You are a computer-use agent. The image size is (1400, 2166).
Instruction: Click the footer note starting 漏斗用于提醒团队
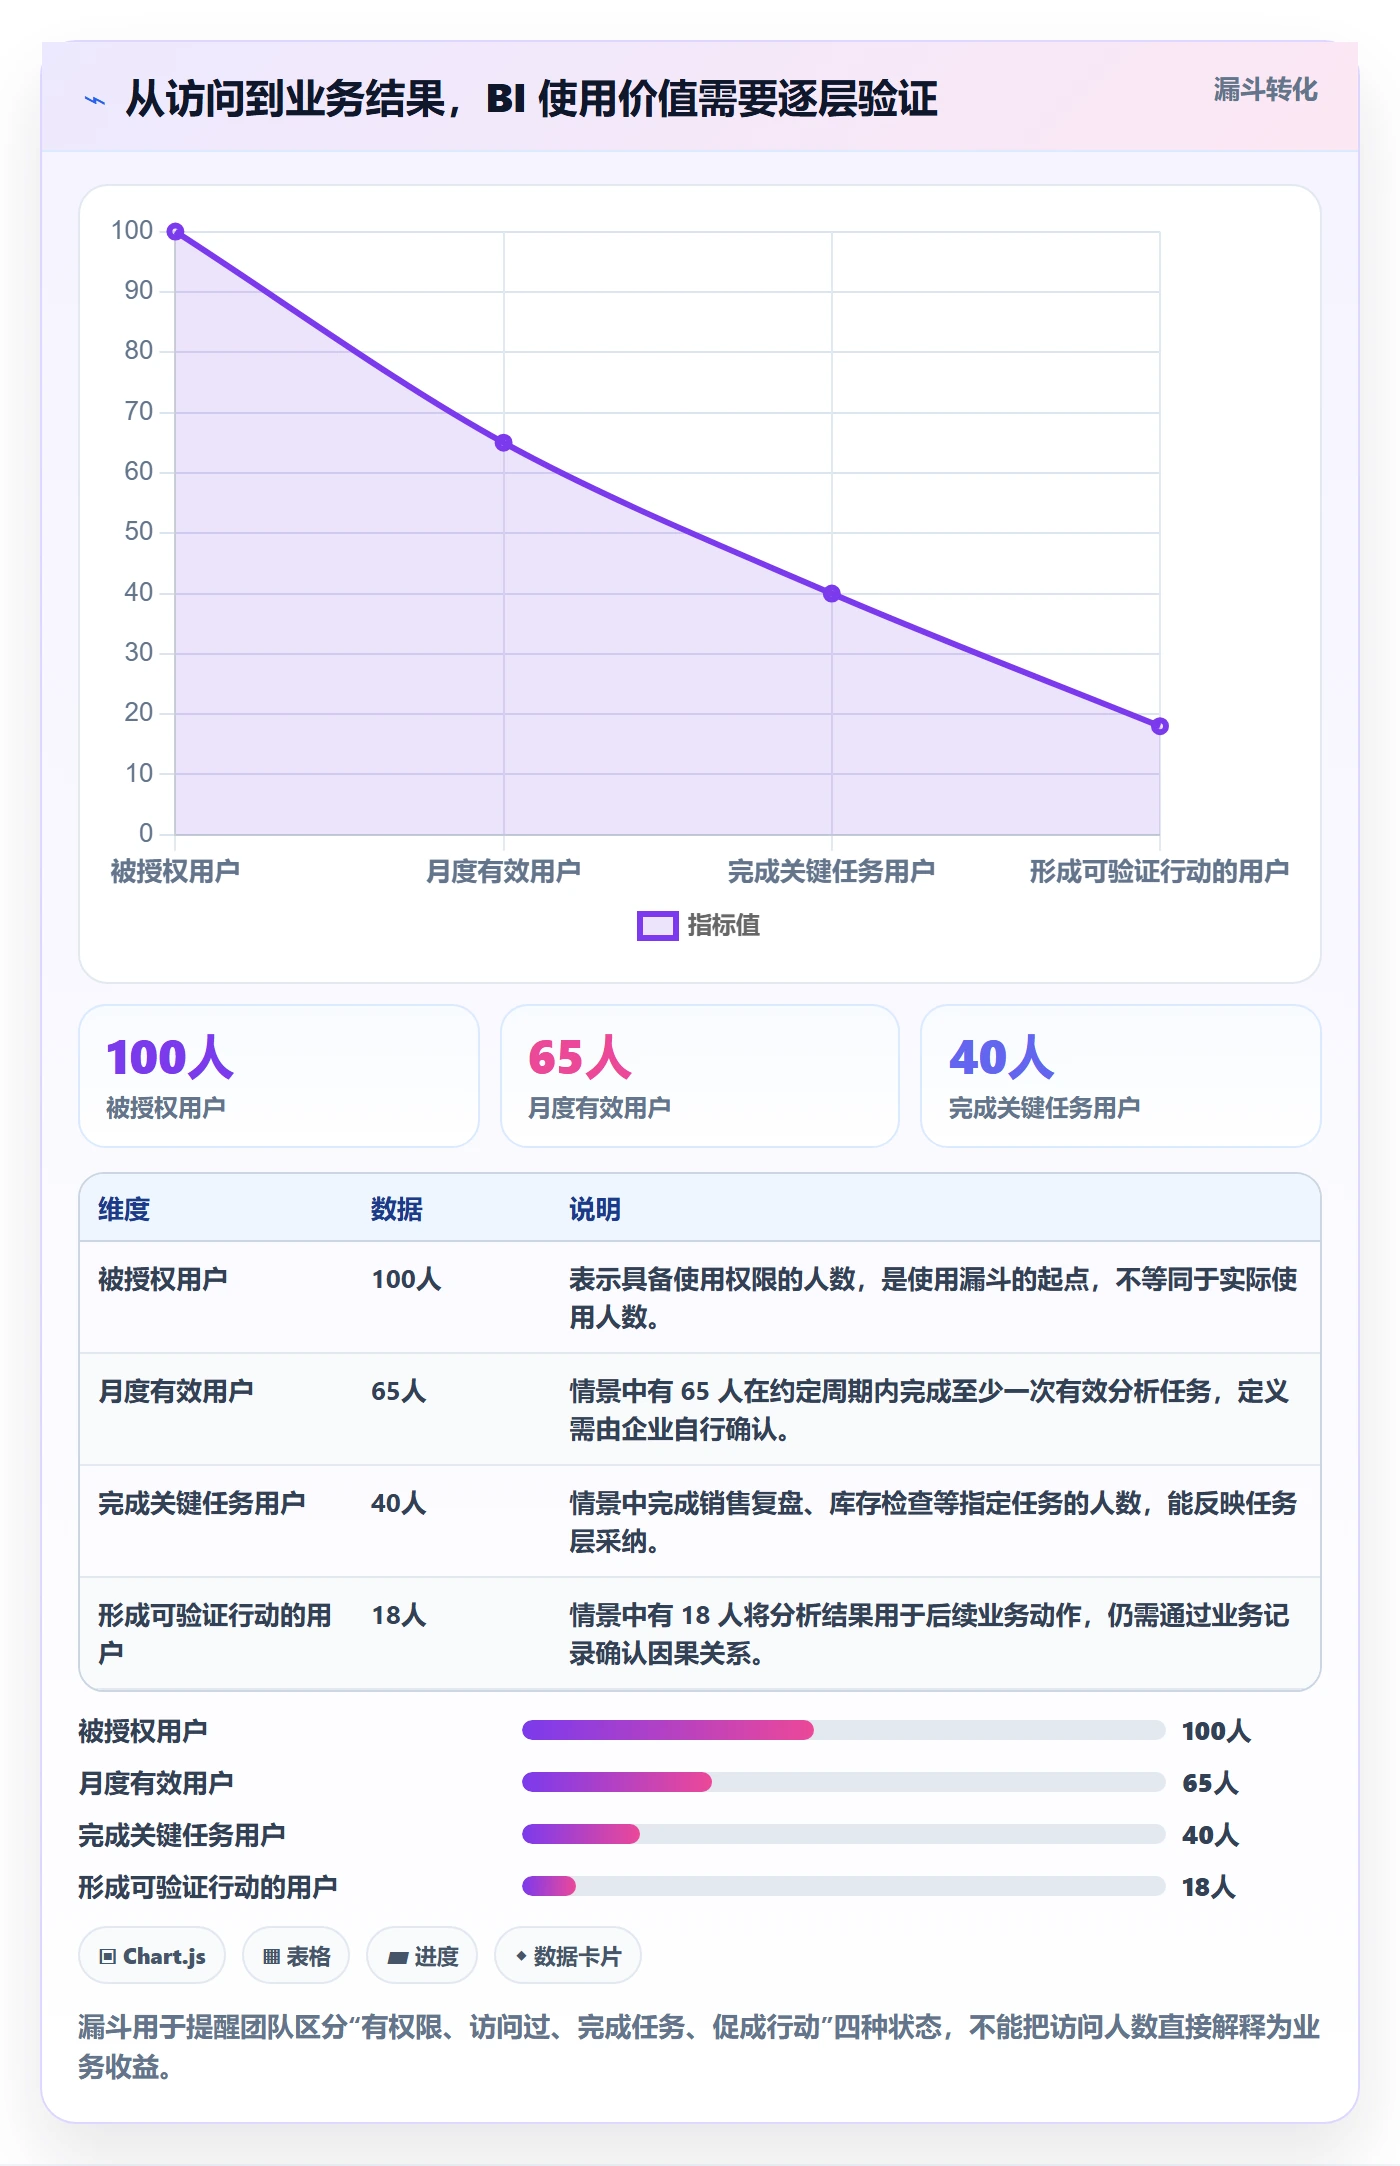pyautogui.click(x=699, y=2046)
